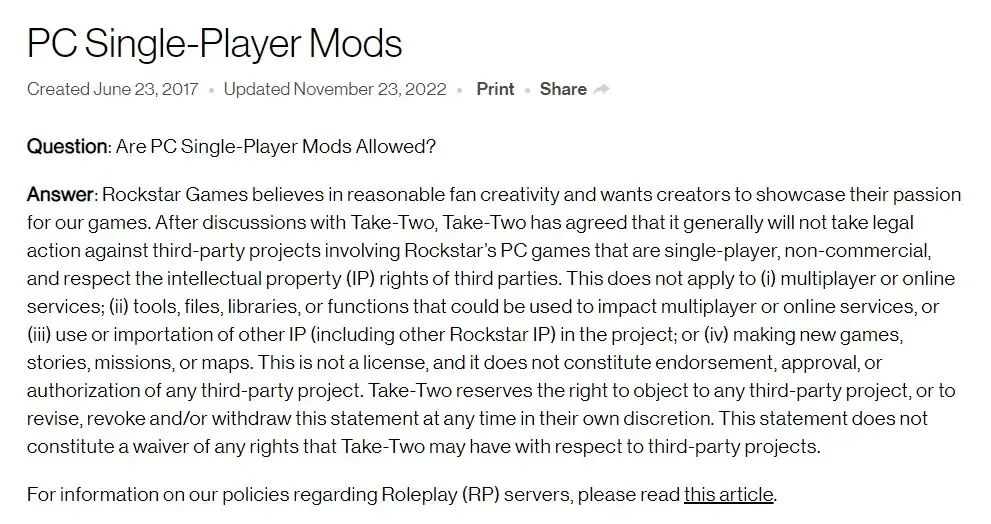The height and width of the screenshot is (524, 991).
Task: Click the Updated November 23, 2022 date
Action: coord(335,89)
